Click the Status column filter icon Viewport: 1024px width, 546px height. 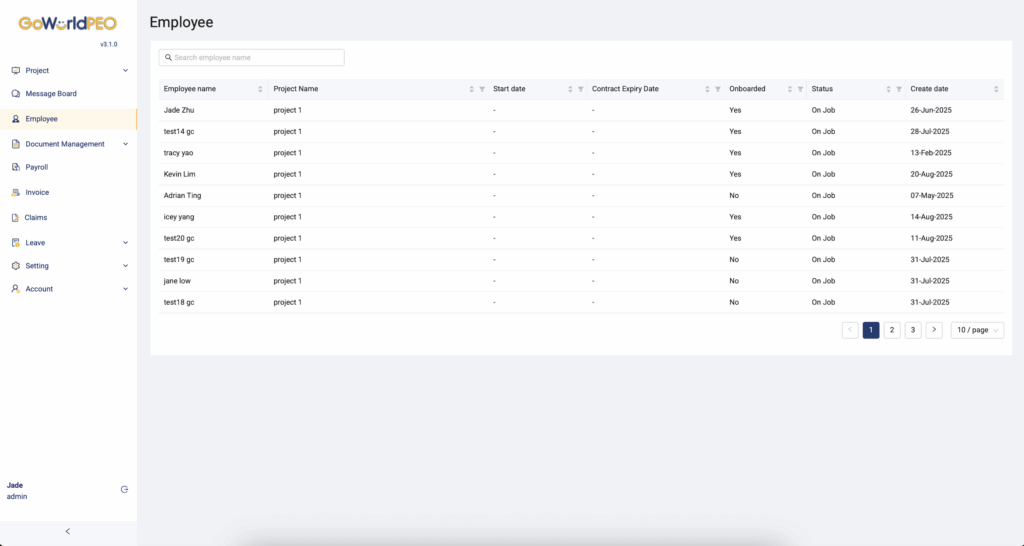[899, 89]
